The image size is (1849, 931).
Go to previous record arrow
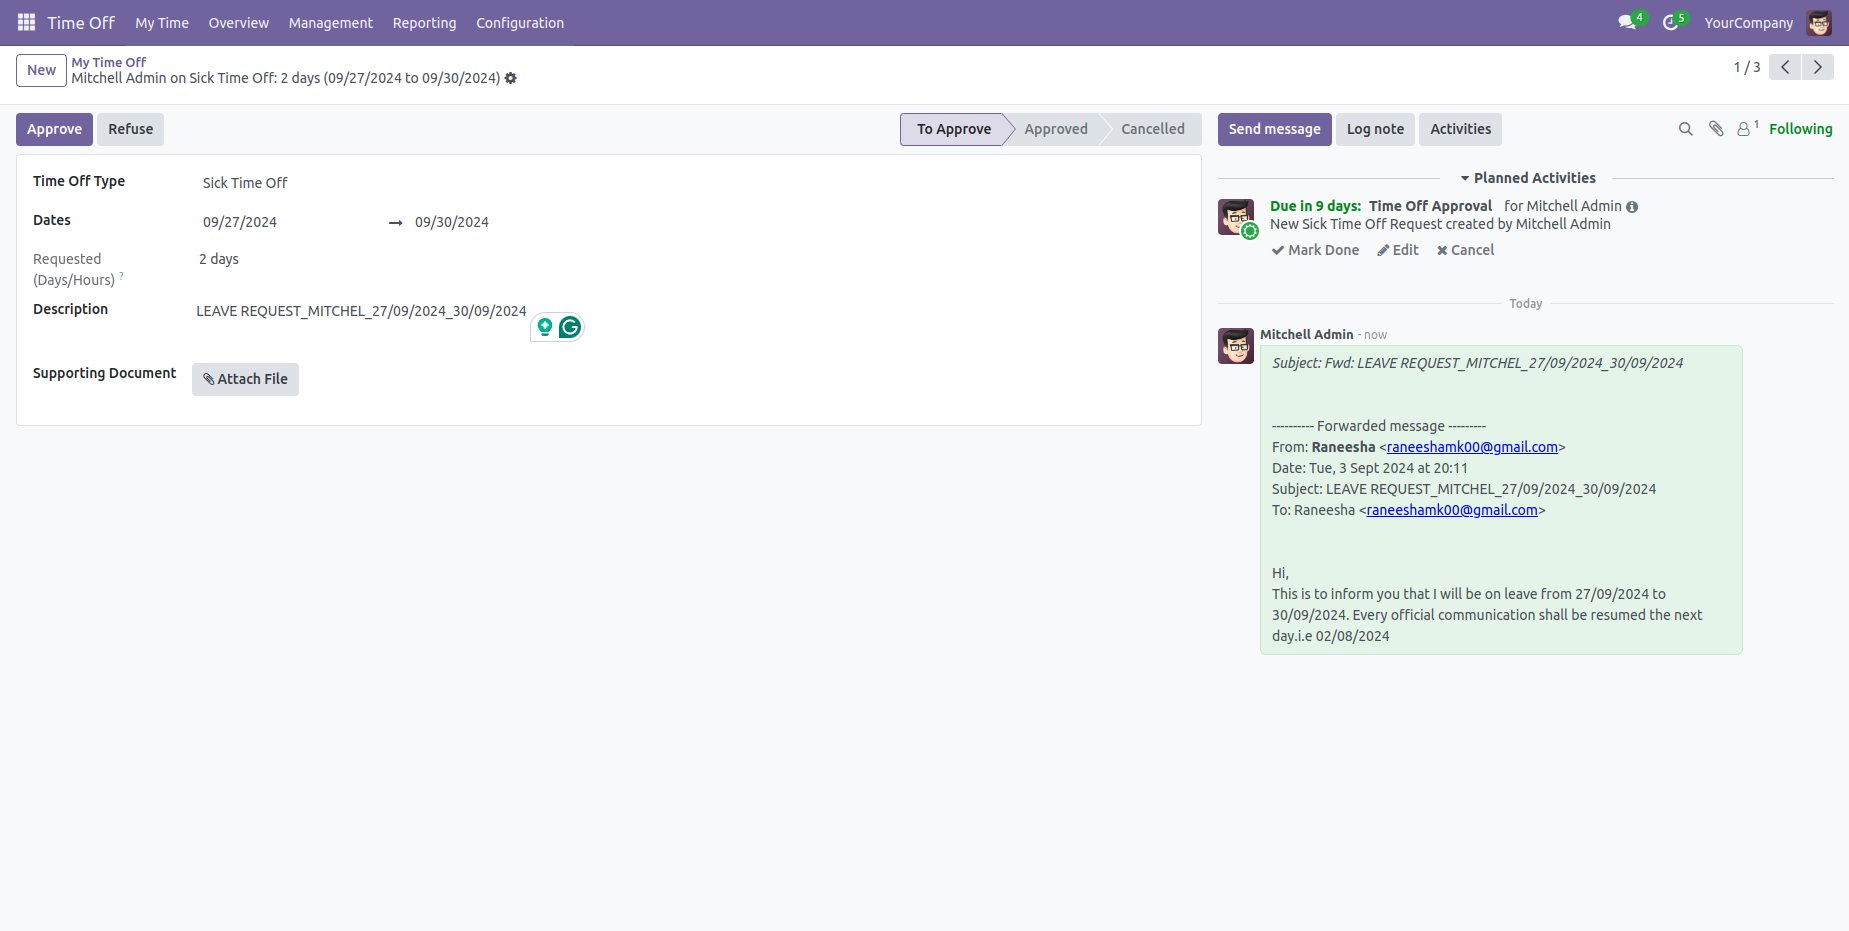pyautogui.click(x=1785, y=67)
